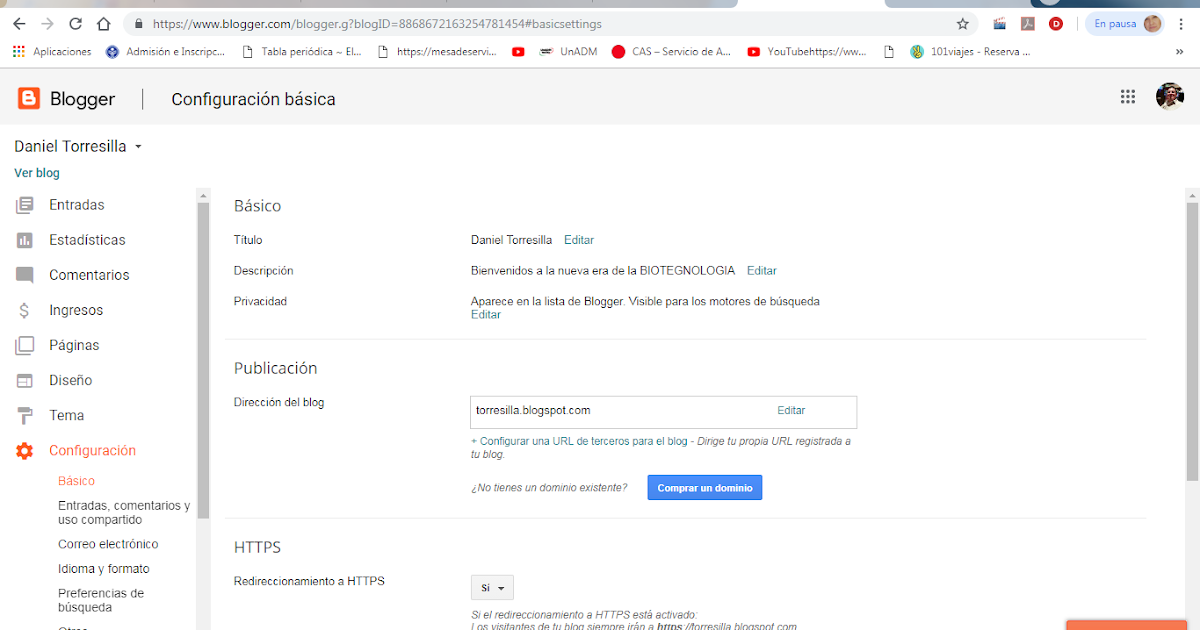Click the Diseño layout icon
Screen dimensions: 1200x630
[x=25, y=380]
